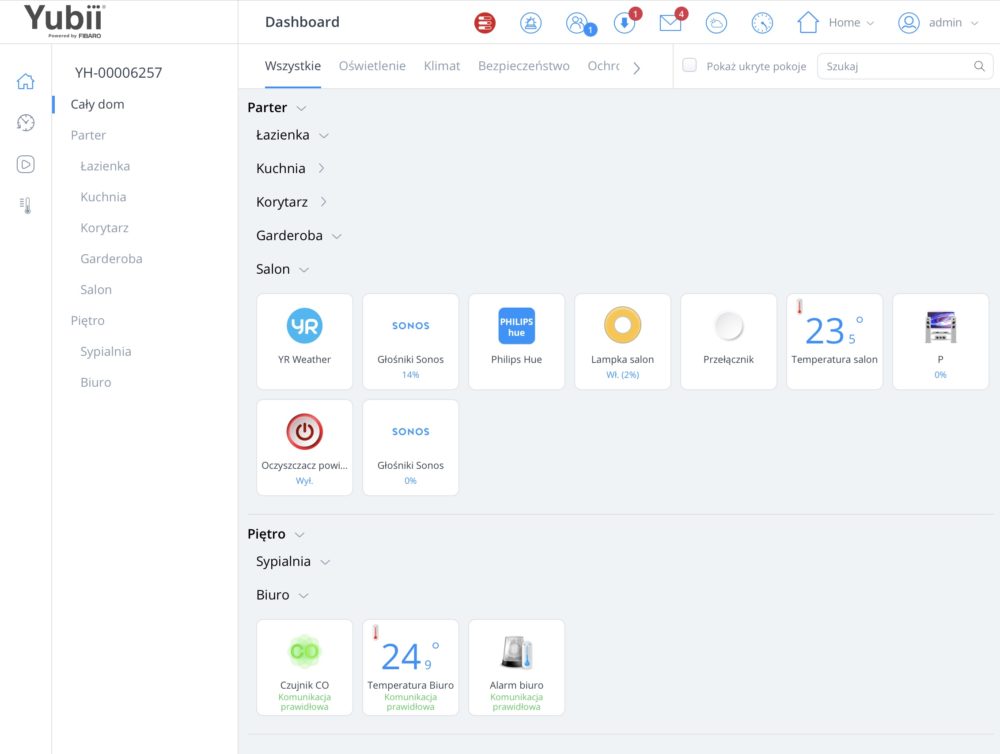Viewport: 1000px width, 754px height.
Task: Select Salon in sidebar tree
Action: [96, 290]
